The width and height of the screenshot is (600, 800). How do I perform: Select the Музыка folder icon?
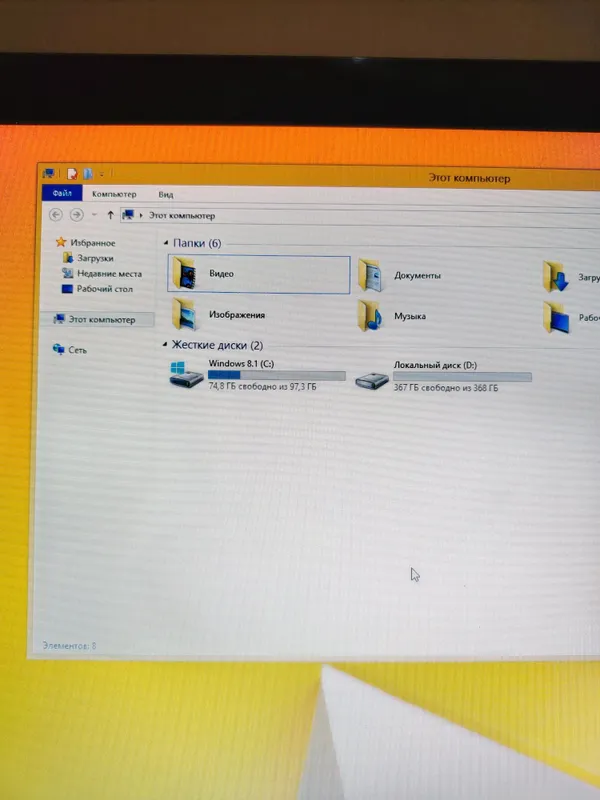click(370, 316)
